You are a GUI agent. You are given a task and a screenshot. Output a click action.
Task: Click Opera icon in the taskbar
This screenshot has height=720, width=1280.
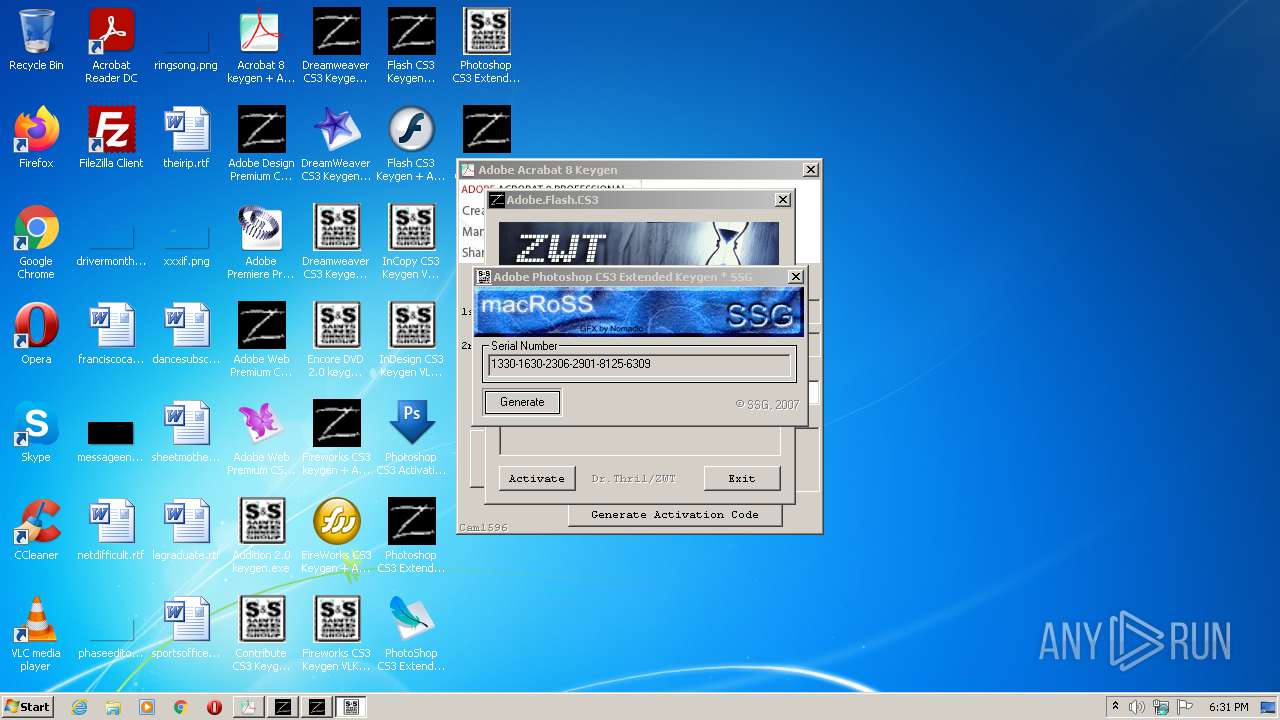coord(214,707)
